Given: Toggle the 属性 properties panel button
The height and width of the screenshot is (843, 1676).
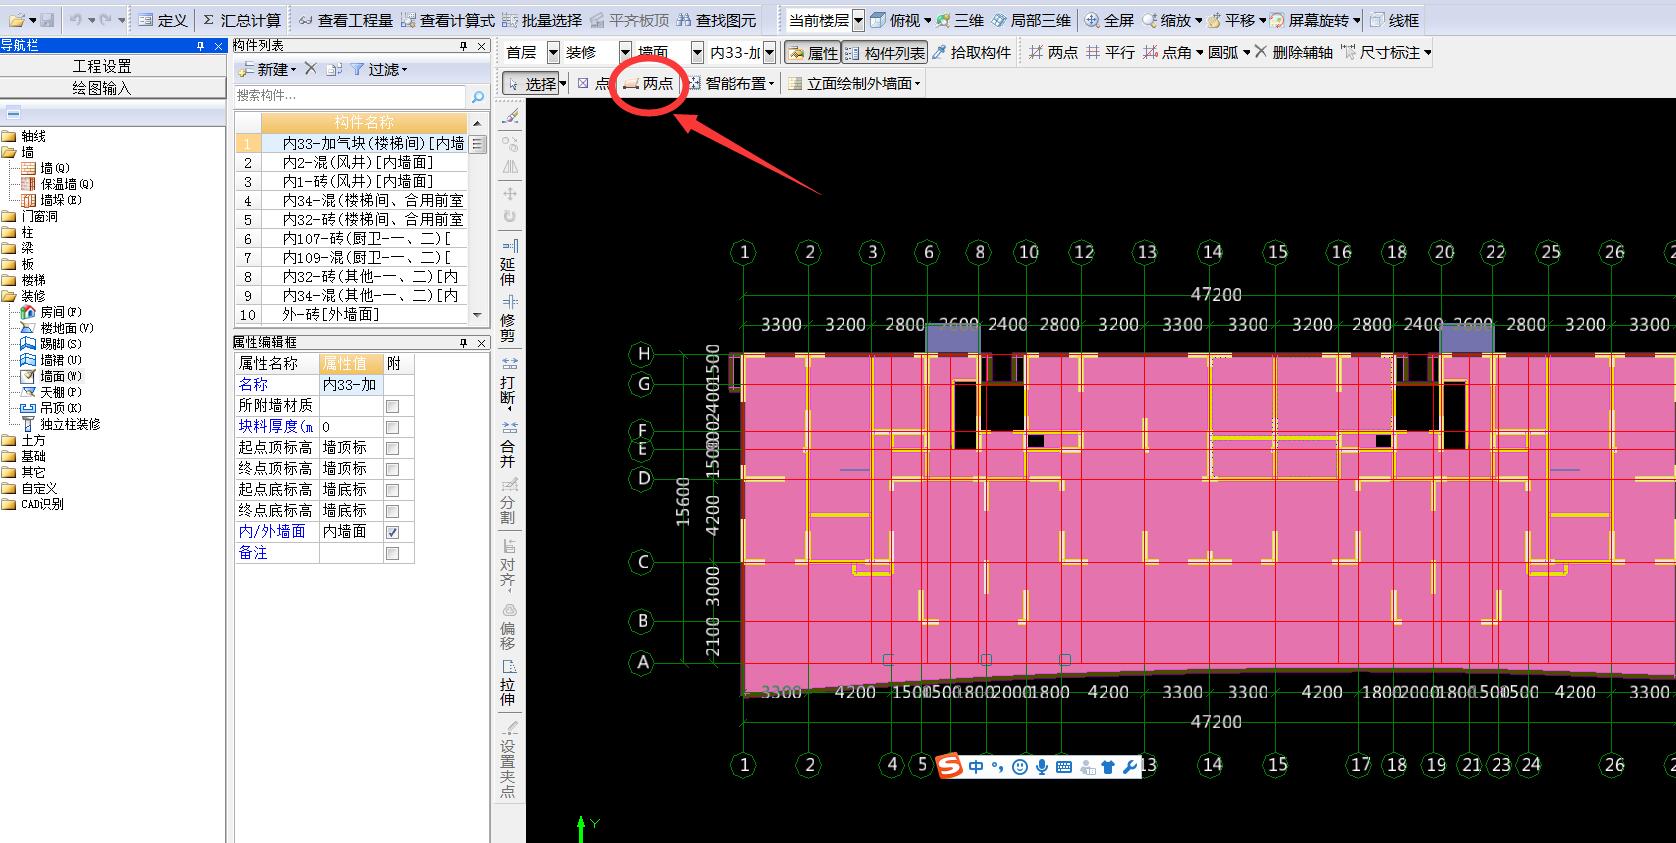Looking at the screenshot, I should (x=813, y=52).
